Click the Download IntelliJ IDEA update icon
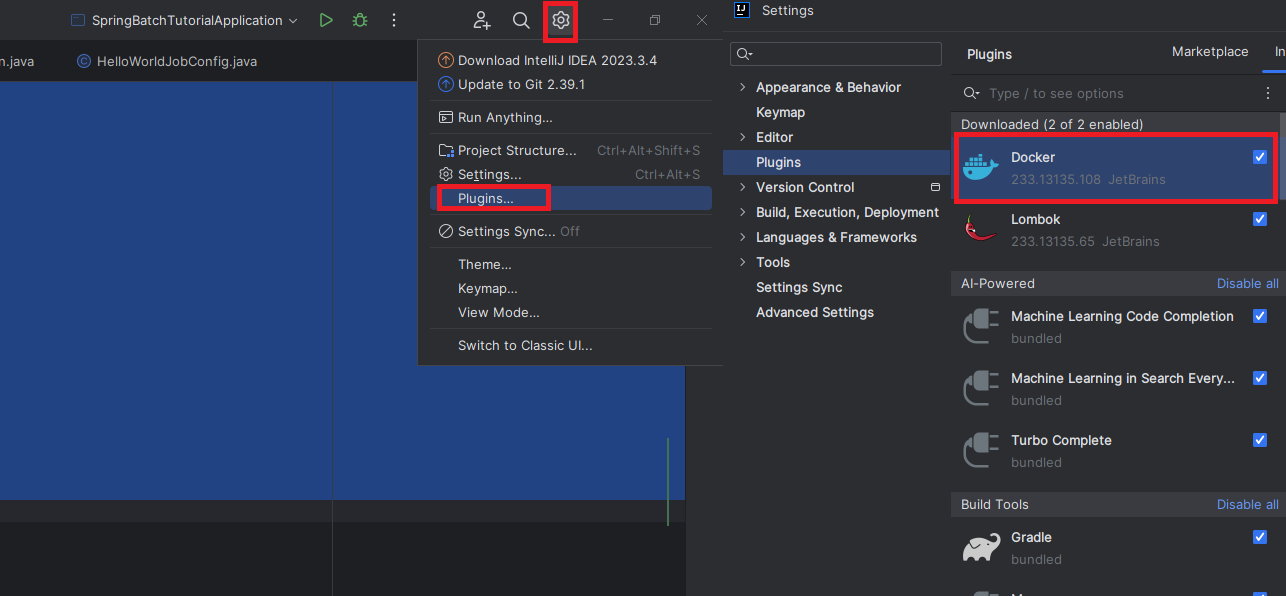The height and width of the screenshot is (596, 1286). (446, 60)
